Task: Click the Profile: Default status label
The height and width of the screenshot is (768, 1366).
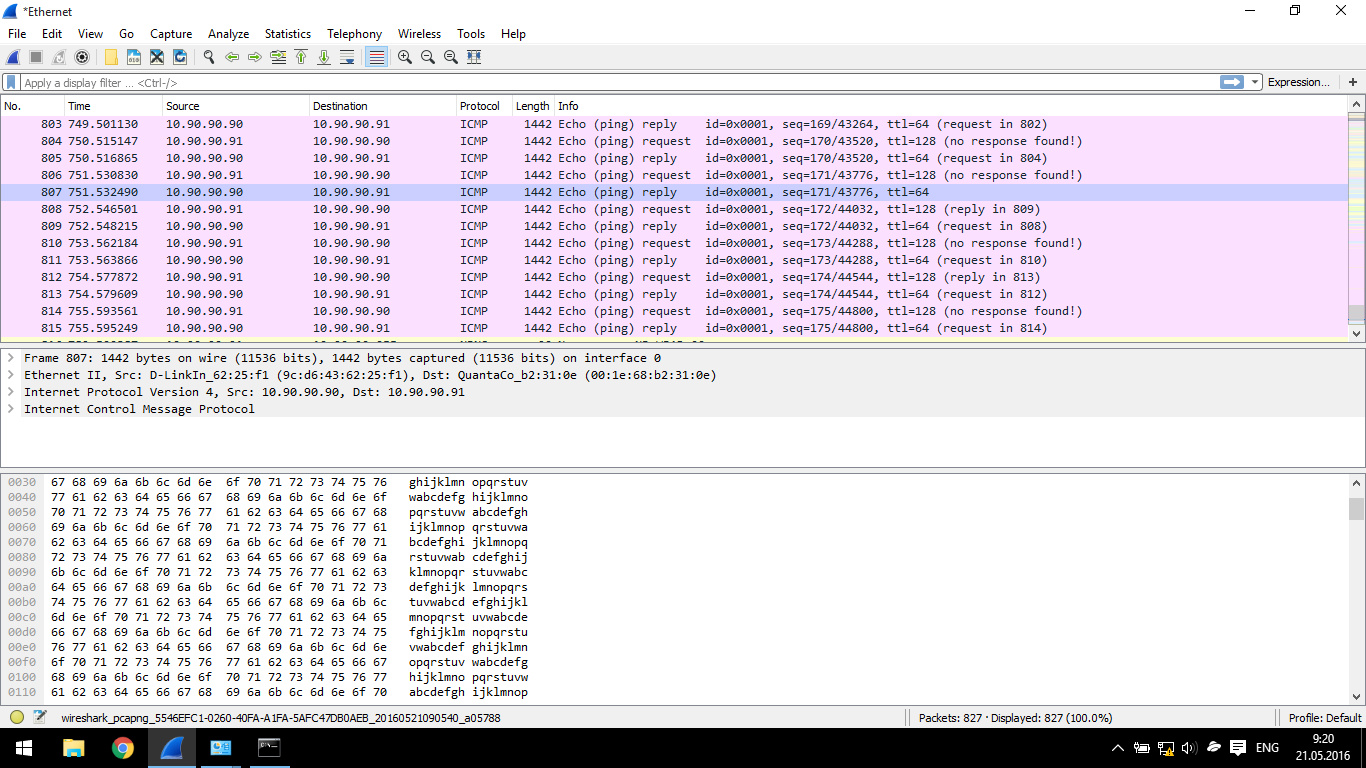Action: [x=1324, y=718]
